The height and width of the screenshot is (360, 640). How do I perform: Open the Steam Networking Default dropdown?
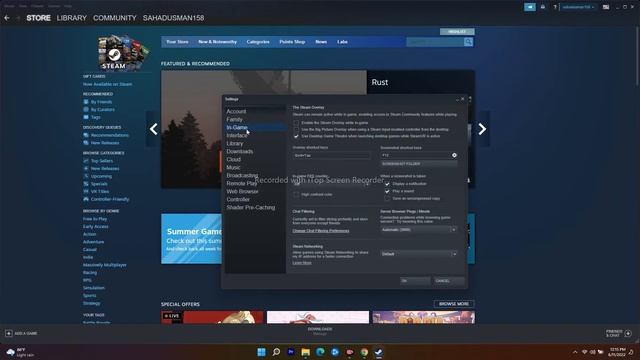click(418, 254)
